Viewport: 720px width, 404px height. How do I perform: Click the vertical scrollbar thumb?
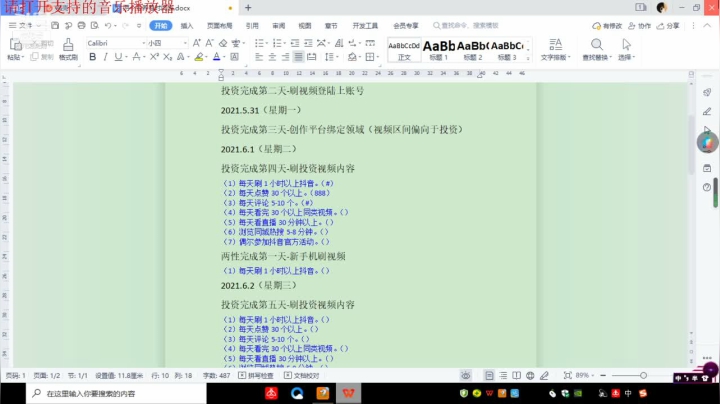click(x=692, y=145)
